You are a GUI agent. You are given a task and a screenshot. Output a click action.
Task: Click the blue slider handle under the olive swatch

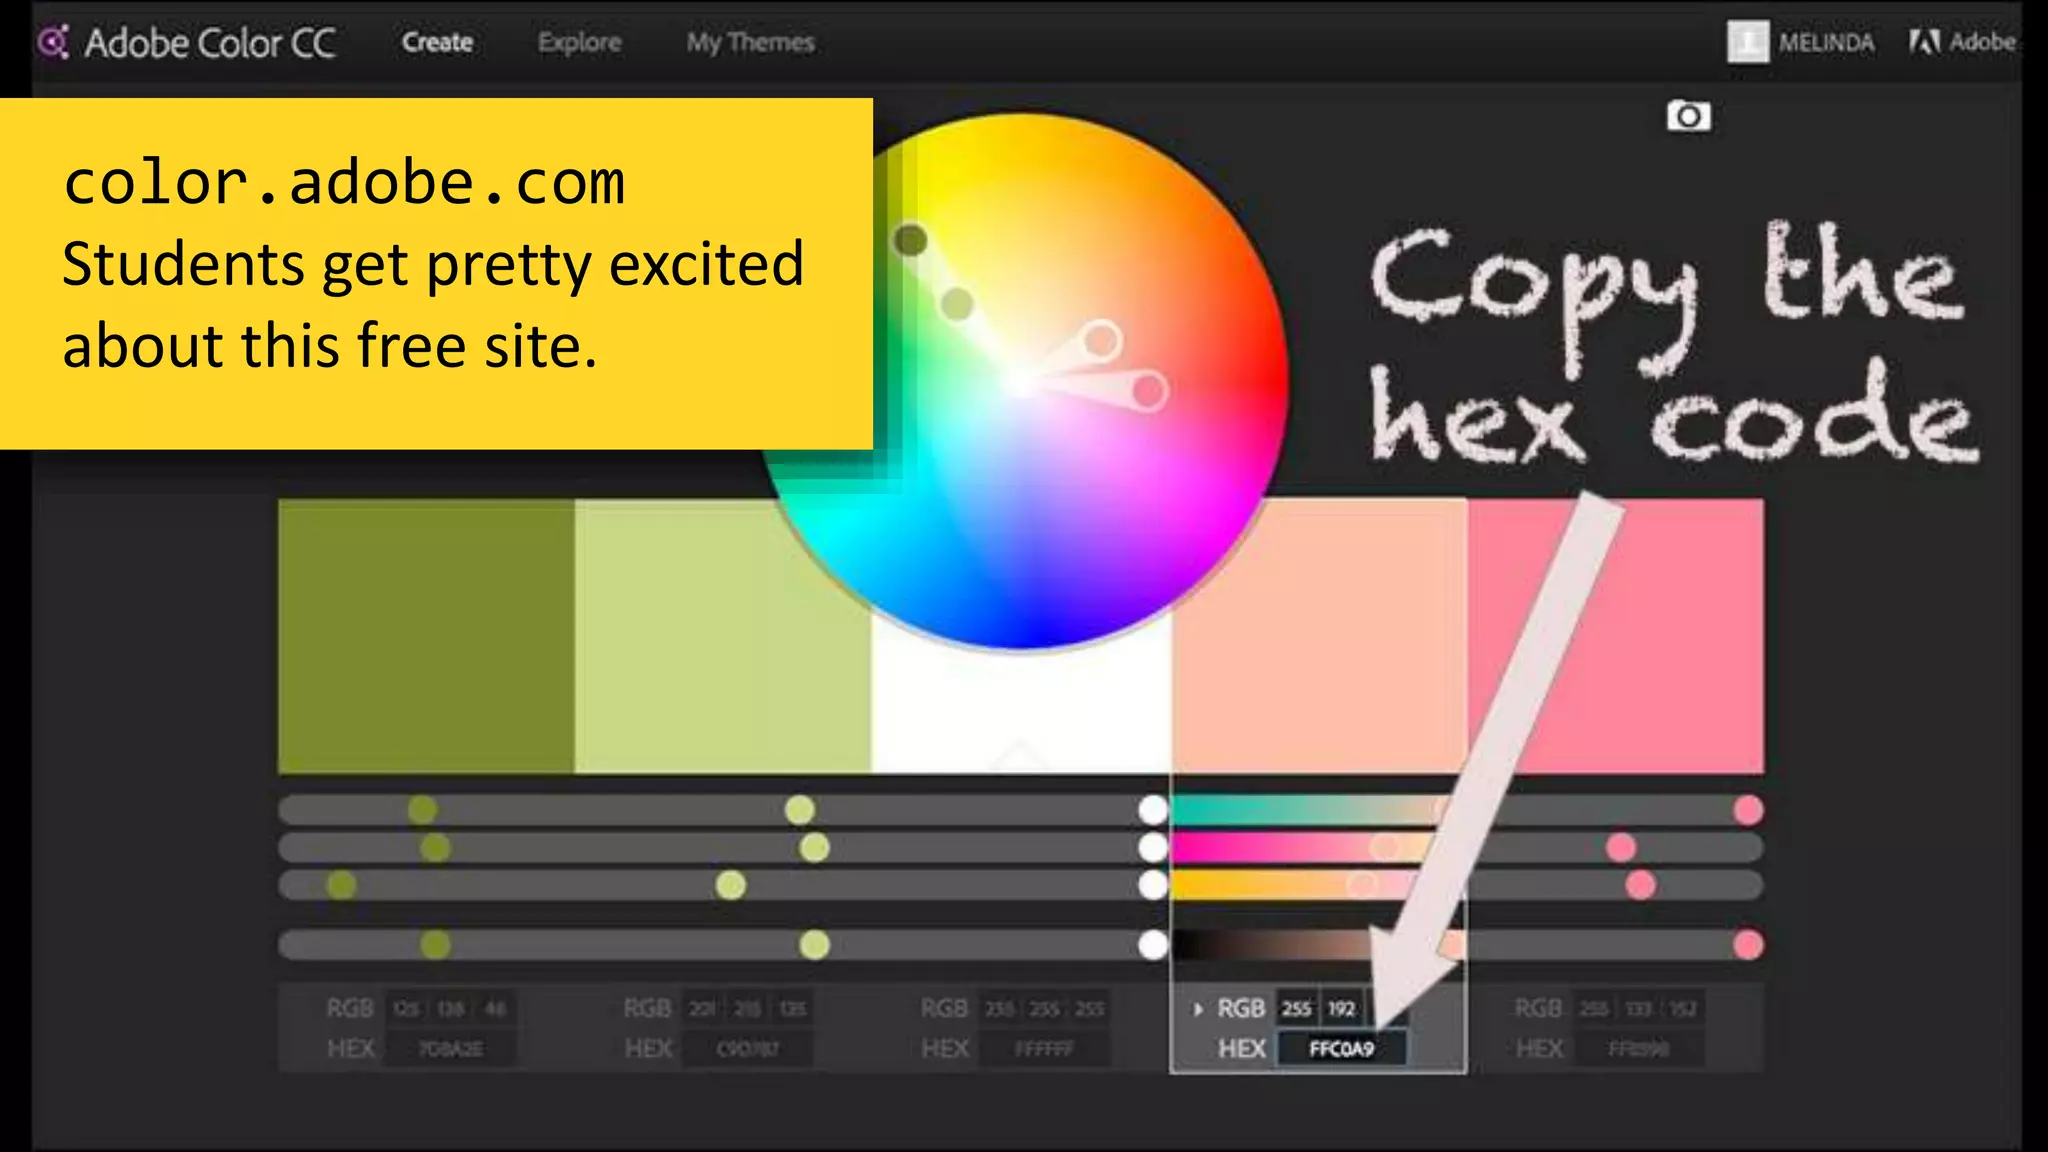341,885
